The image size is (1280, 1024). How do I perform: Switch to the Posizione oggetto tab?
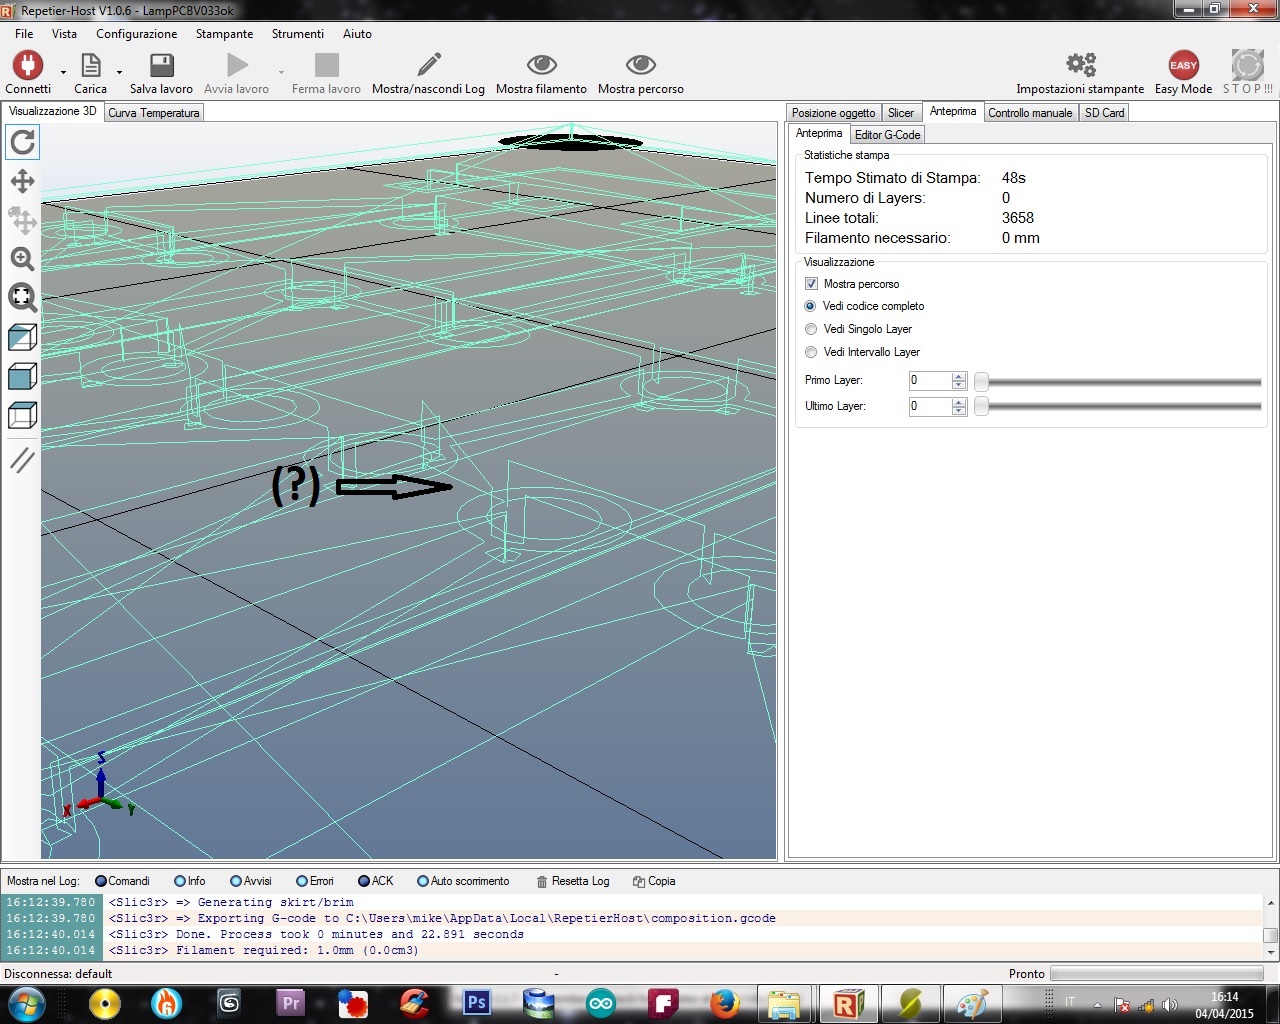click(x=834, y=113)
